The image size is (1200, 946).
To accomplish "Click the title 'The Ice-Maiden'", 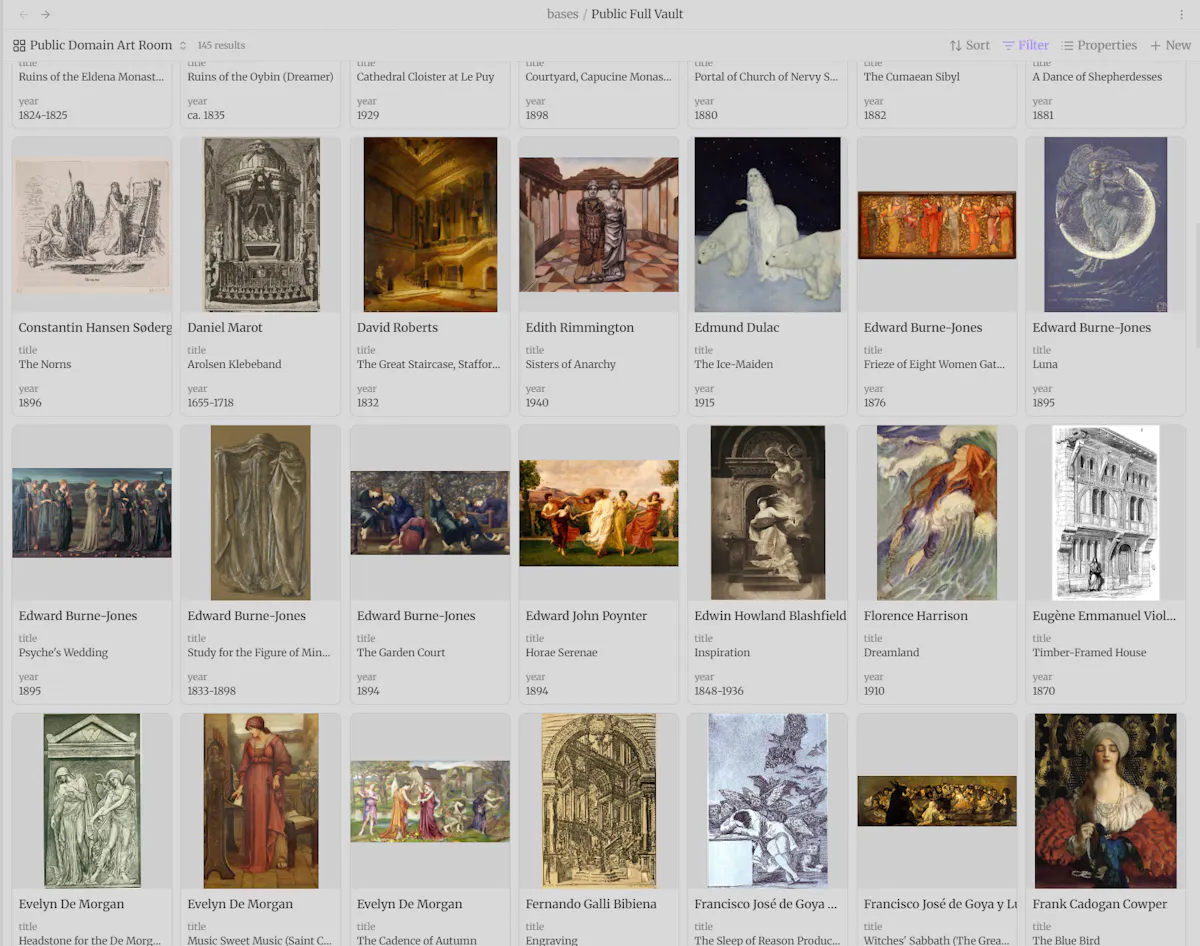I will pos(734,364).
